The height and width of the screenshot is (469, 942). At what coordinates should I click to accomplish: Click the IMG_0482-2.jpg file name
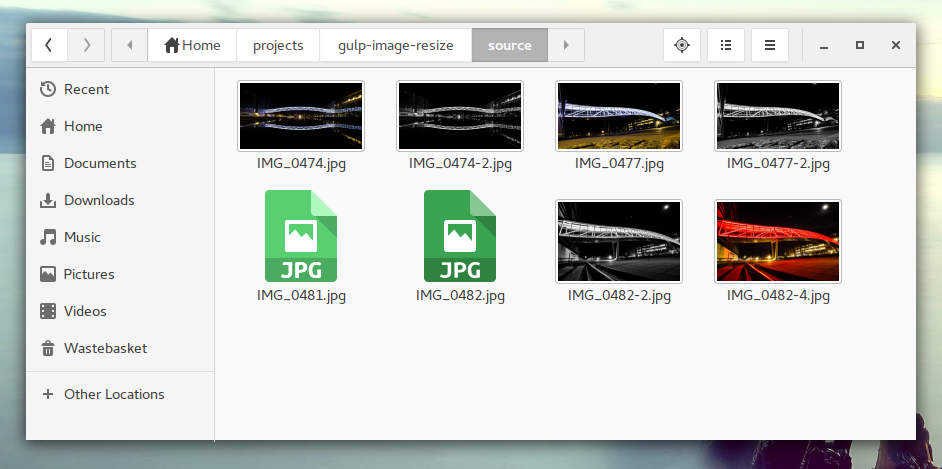click(619, 295)
